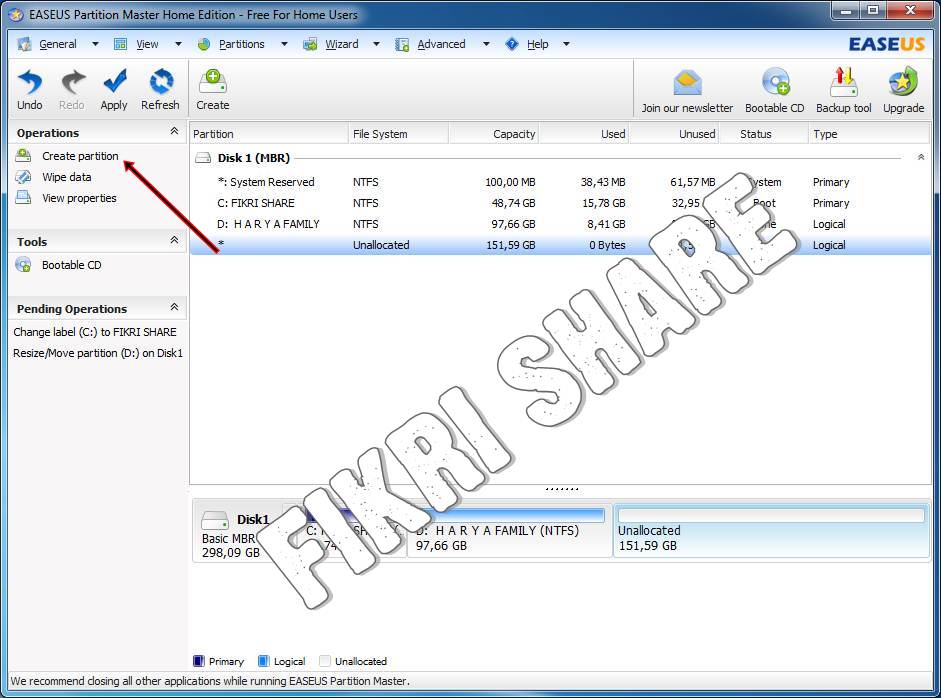Click the Create toolbar icon
This screenshot has height=698, width=941.
212,82
